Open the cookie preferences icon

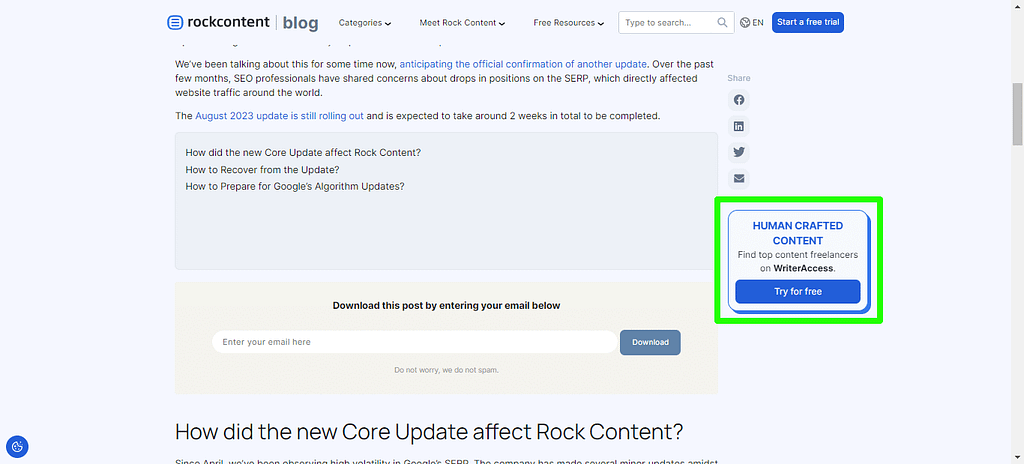(x=17, y=446)
